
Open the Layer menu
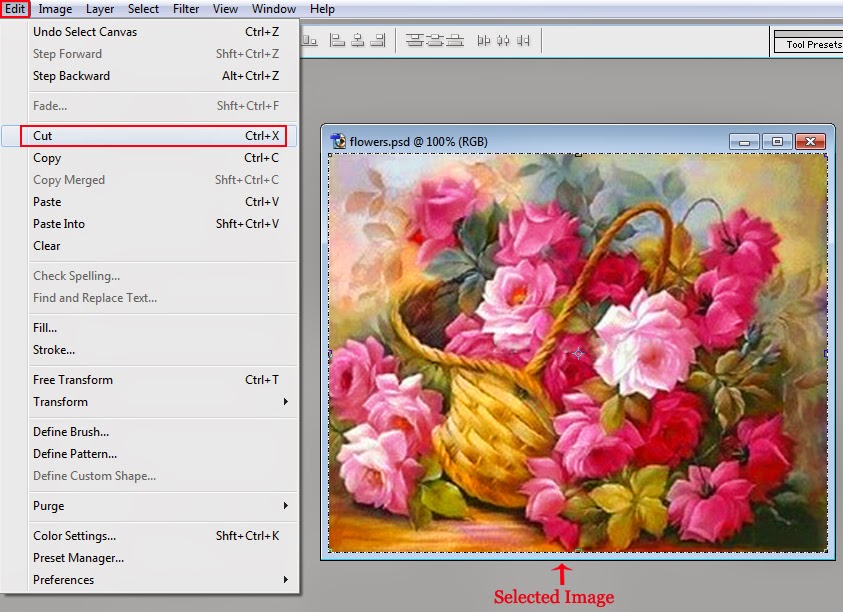99,9
